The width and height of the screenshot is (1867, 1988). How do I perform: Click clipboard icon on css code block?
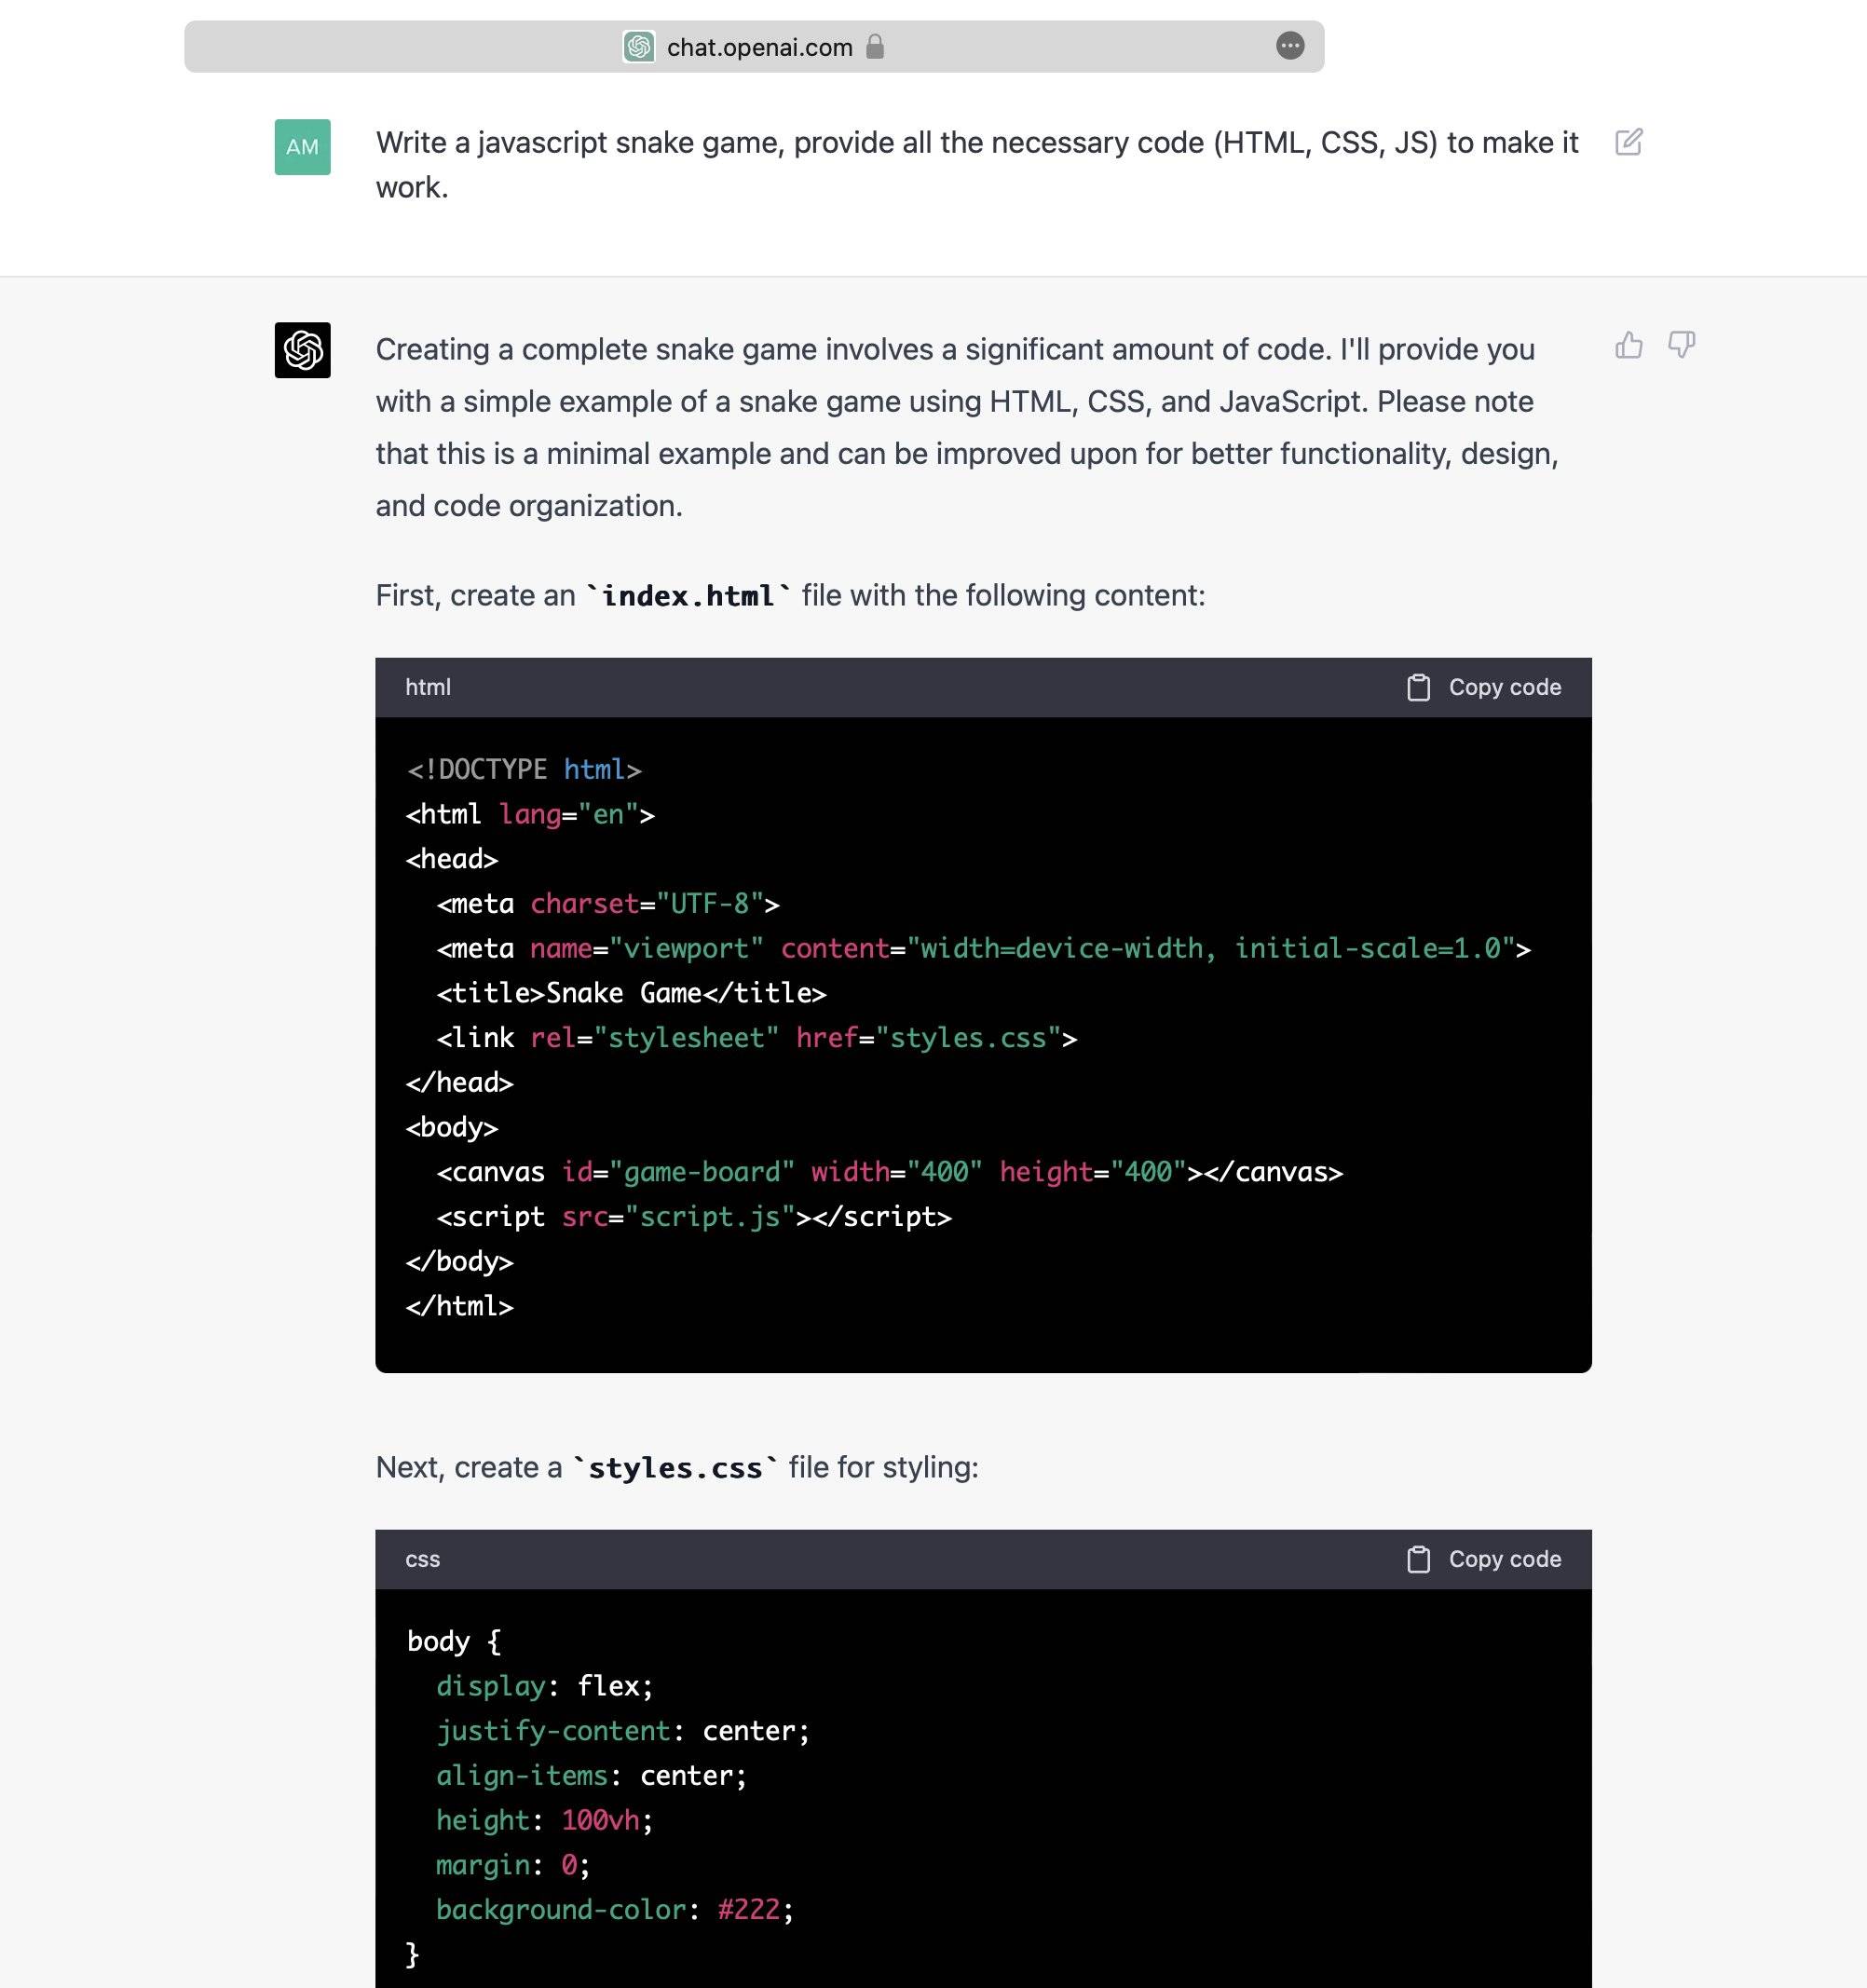tap(1417, 1559)
